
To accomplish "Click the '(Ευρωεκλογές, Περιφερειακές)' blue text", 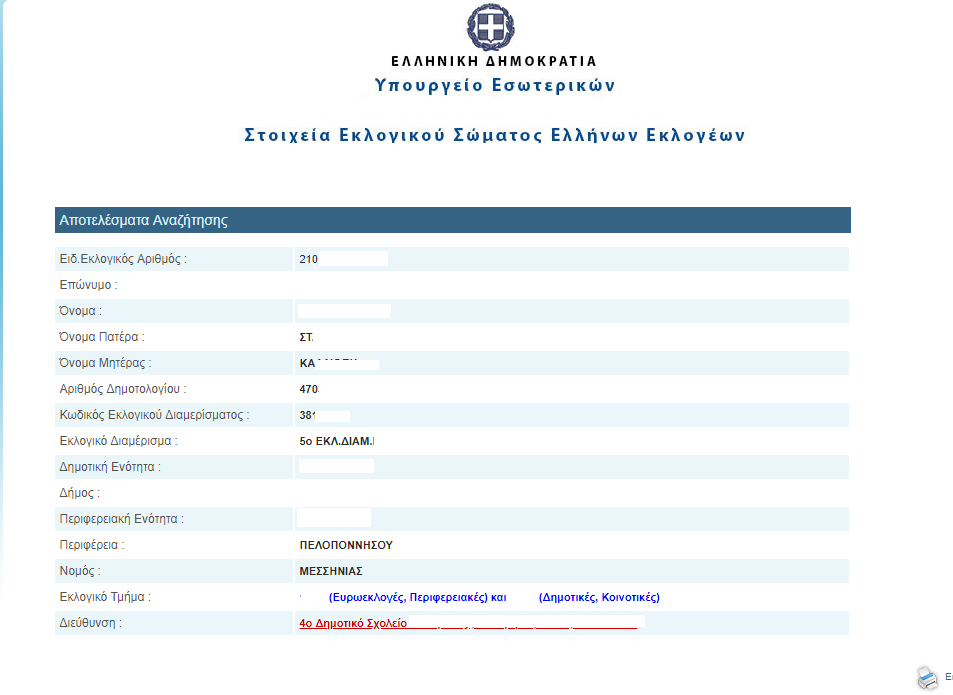I will 408,598.
